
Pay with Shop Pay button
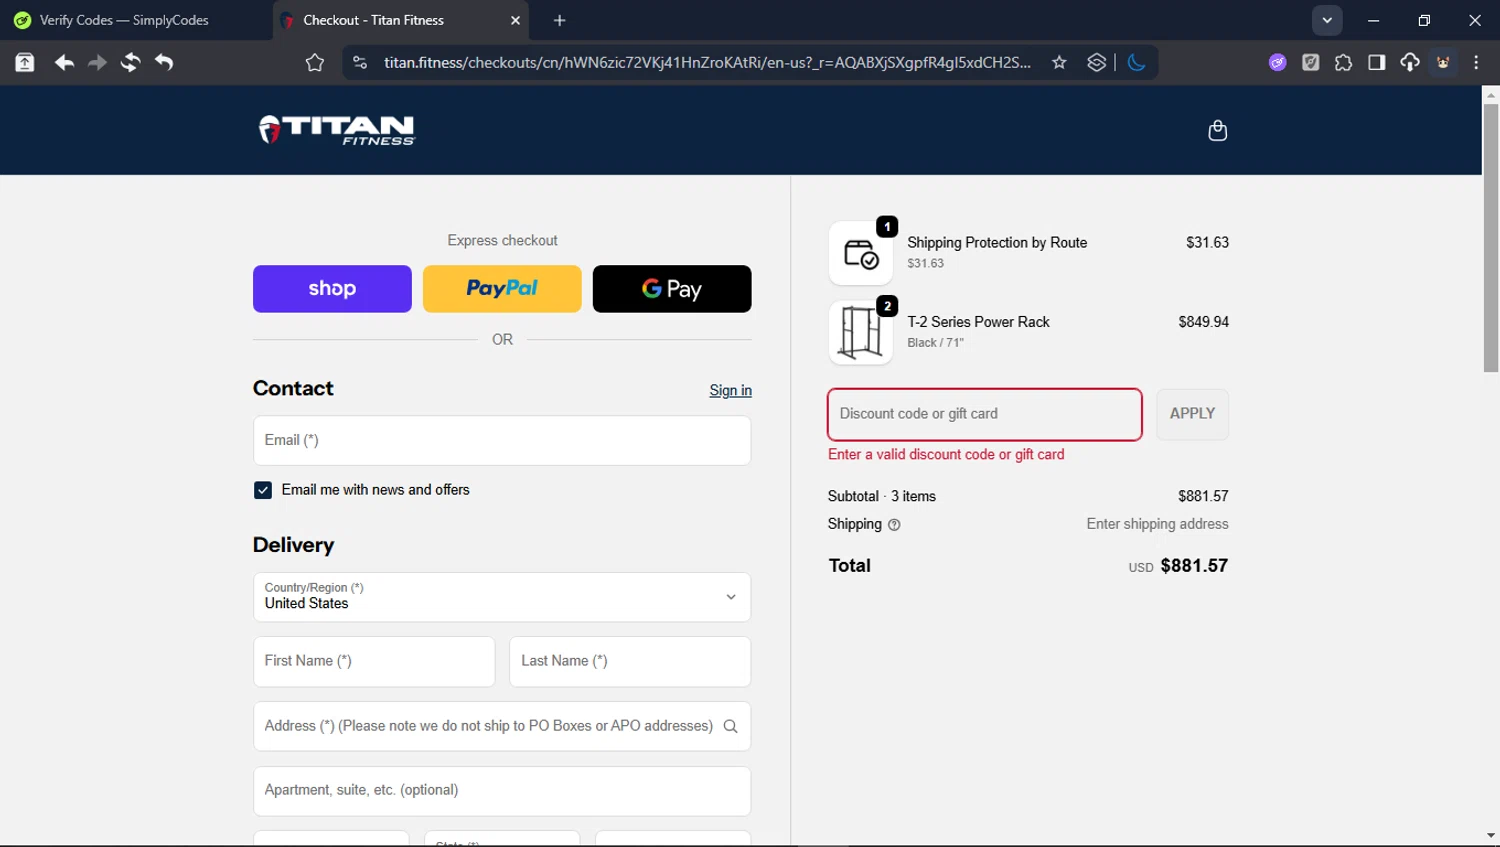[332, 289]
